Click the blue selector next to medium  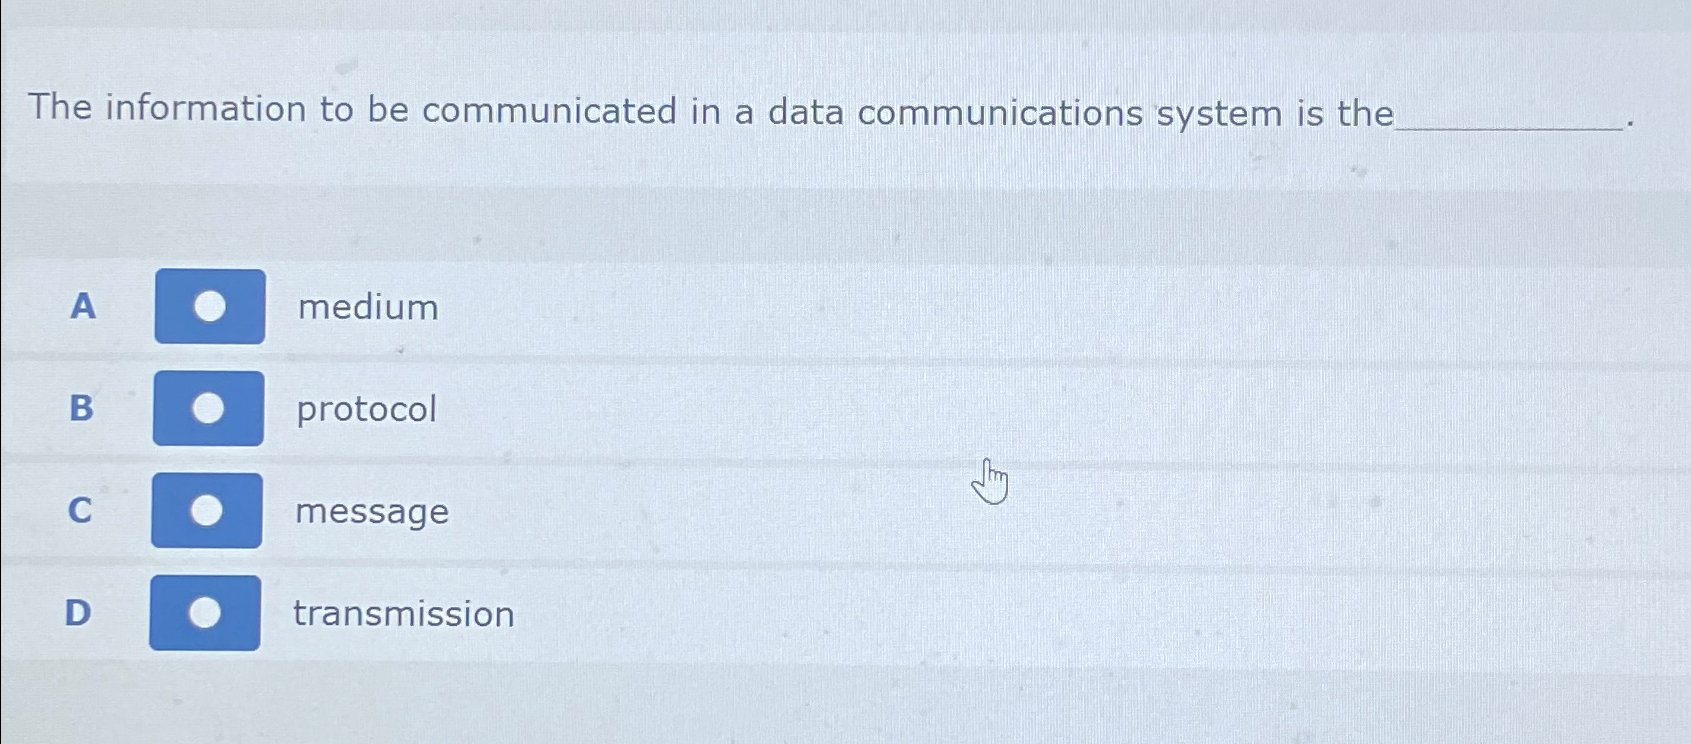click(x=208, y=306)
